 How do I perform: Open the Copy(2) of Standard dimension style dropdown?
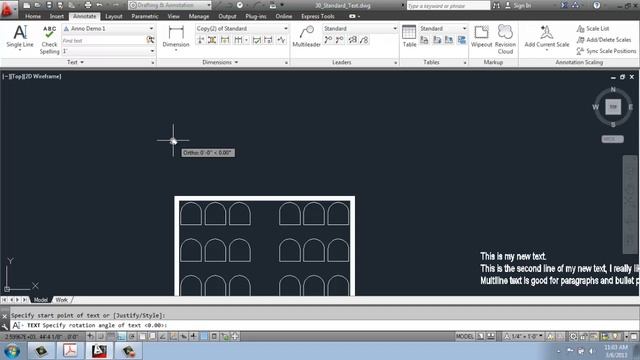242,29
